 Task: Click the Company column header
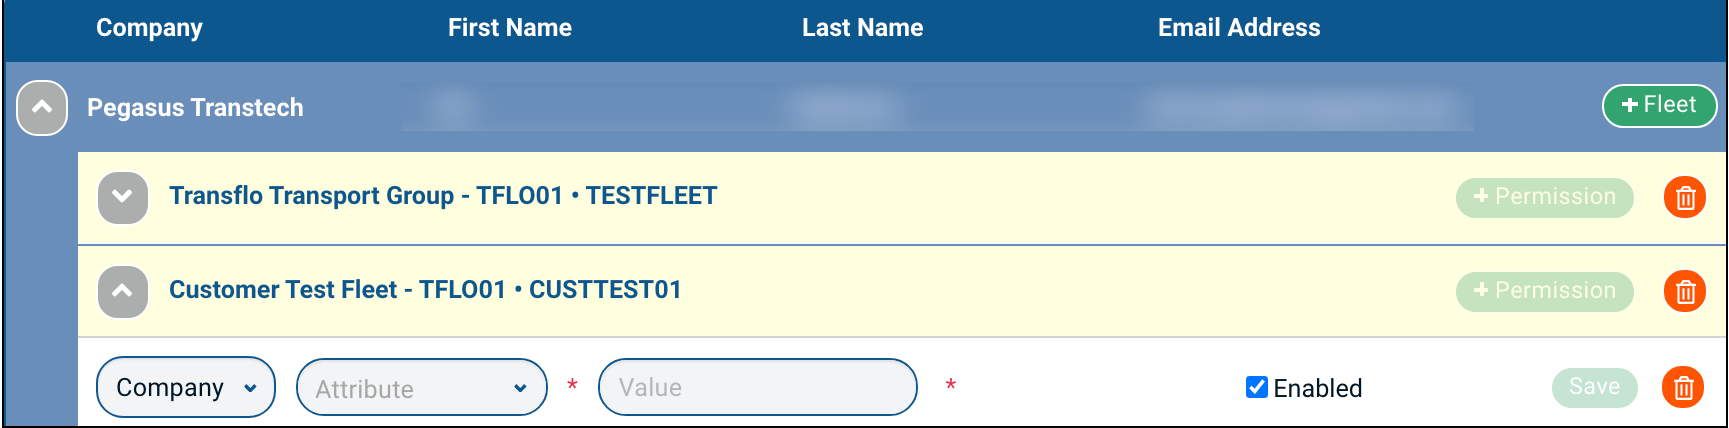[149, 28]
